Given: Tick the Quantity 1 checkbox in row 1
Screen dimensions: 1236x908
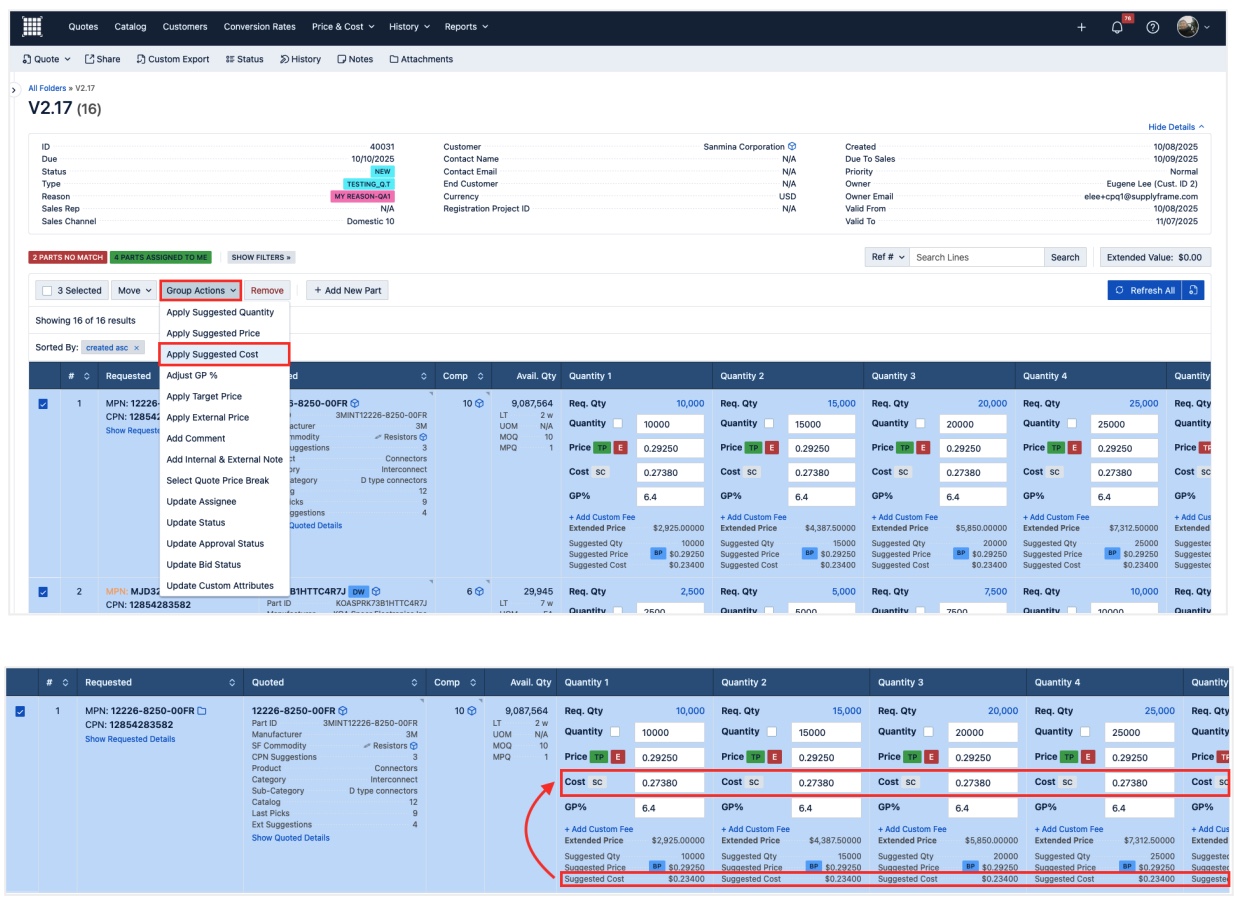Looking at the screenshot, I should 617,424.
